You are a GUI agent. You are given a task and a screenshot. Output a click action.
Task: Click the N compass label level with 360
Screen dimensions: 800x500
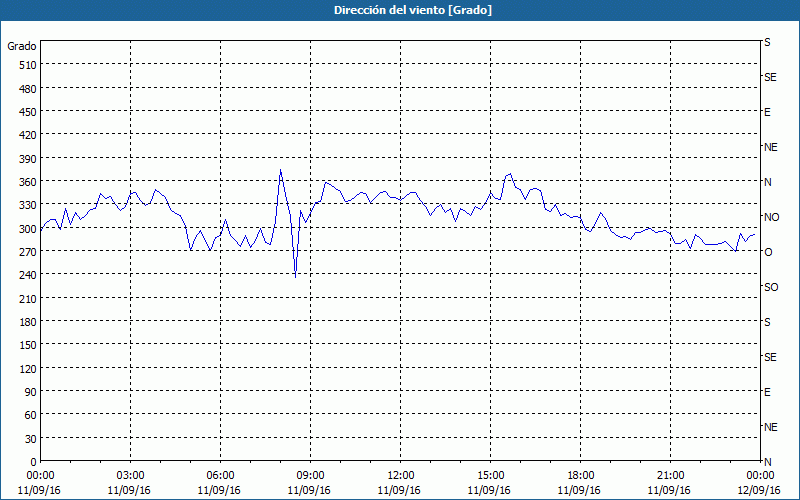tap(767, 182)
